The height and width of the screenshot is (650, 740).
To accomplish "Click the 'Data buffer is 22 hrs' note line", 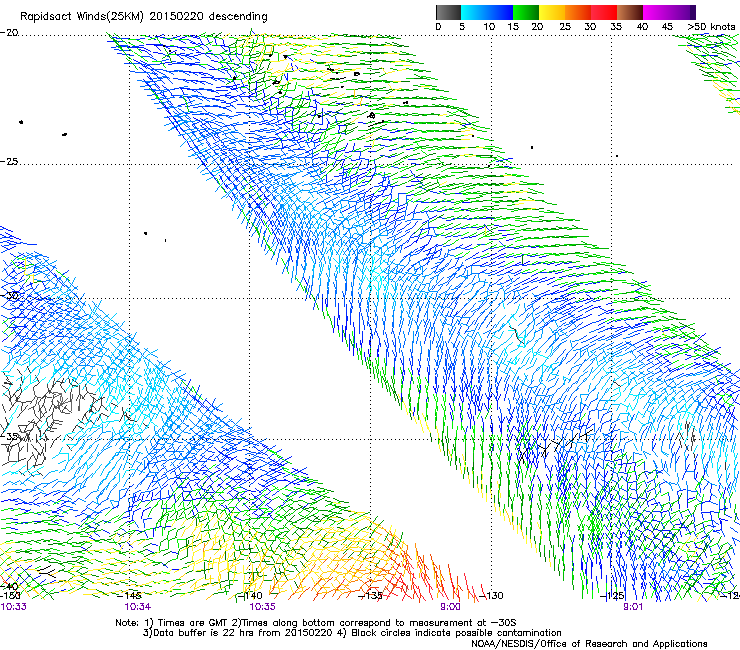I will [x=352, y=633].
